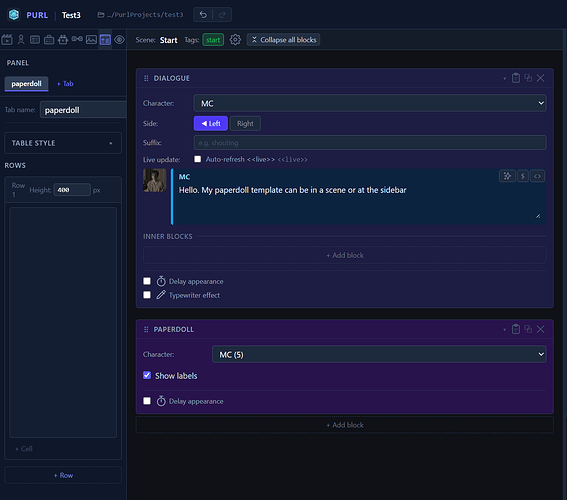Screen dimensions: 567x500
Task: Open the characters person icon
Action: 21,39
